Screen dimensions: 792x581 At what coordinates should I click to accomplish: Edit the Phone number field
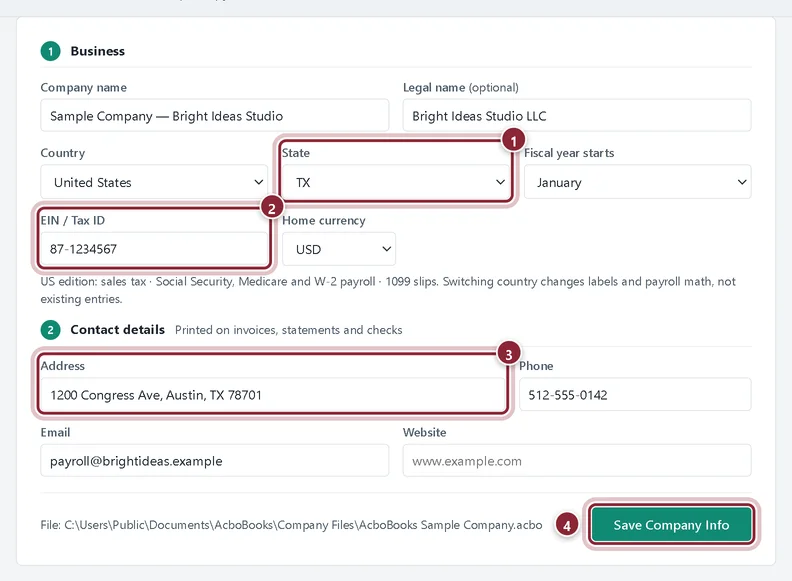coord(635,395)
